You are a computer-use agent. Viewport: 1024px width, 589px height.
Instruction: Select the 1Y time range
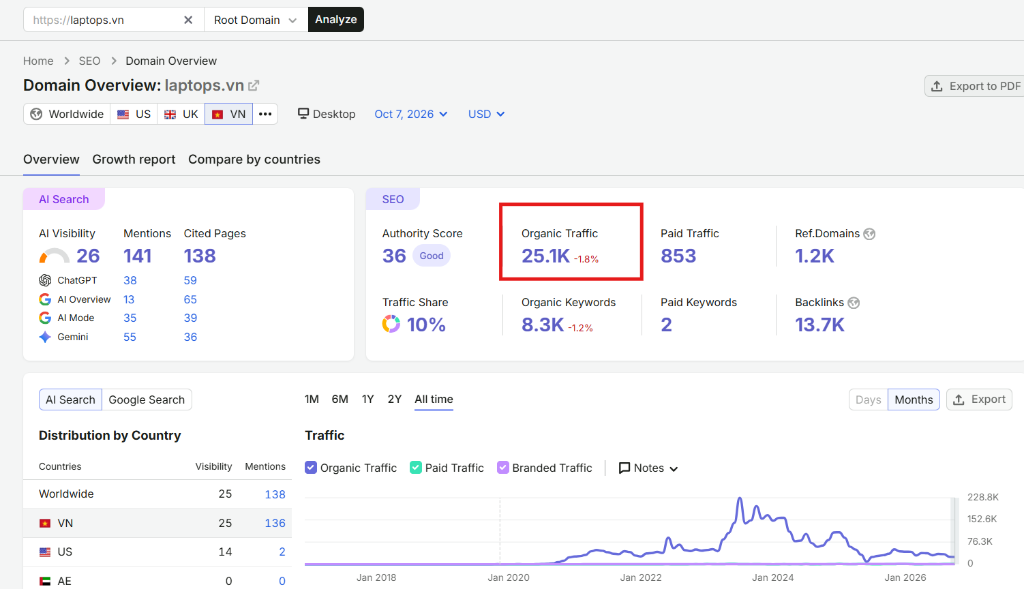368,399
